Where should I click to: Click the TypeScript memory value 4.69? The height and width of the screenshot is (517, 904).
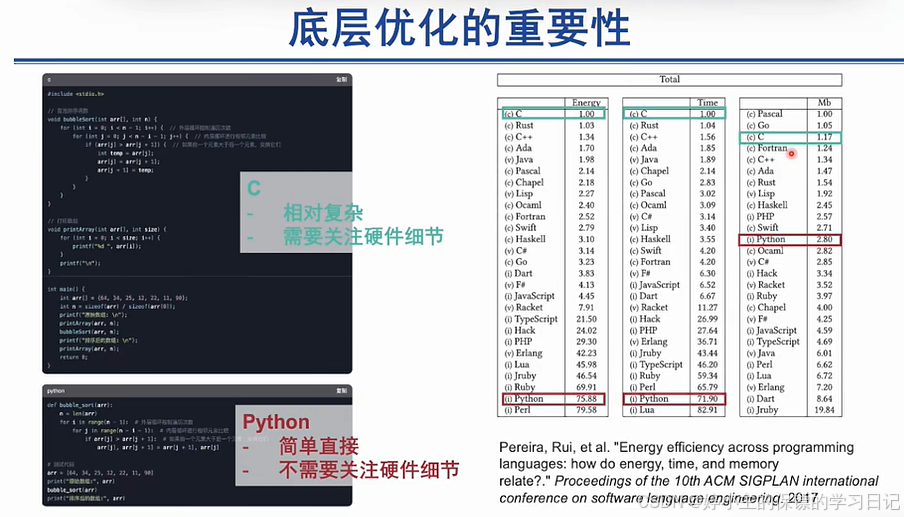click(824, 342)
